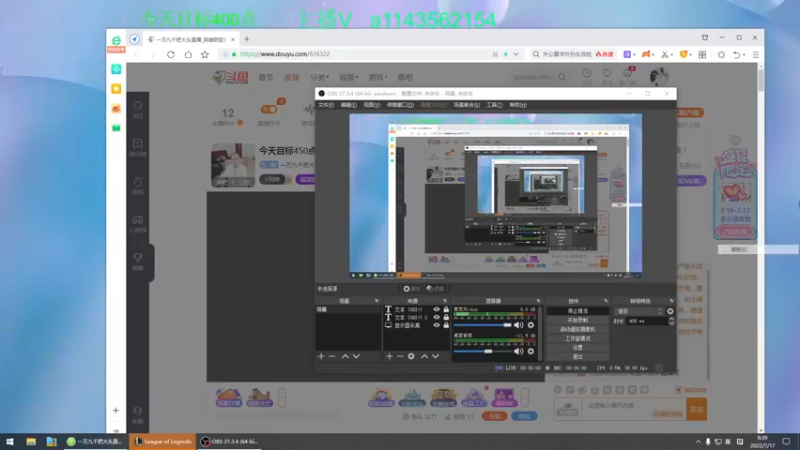Open settings gear of second mixer track

(x=531, y=351)
